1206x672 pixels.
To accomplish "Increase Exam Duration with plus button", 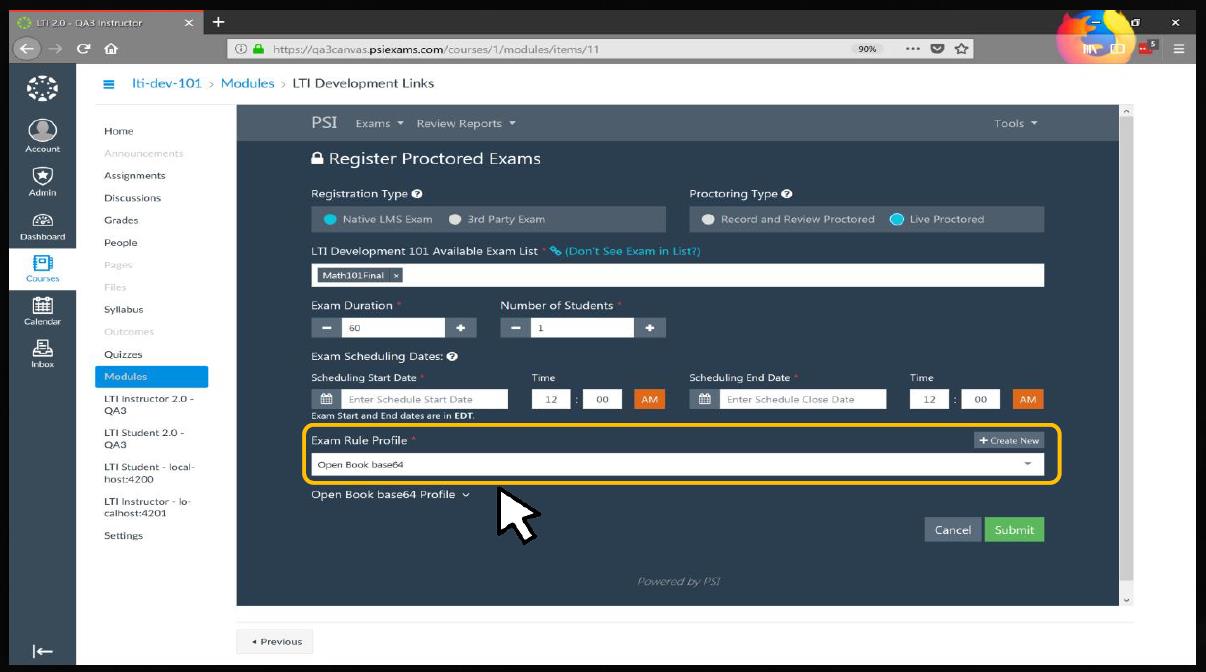I will pyautogui.click(x=461, y=328).
